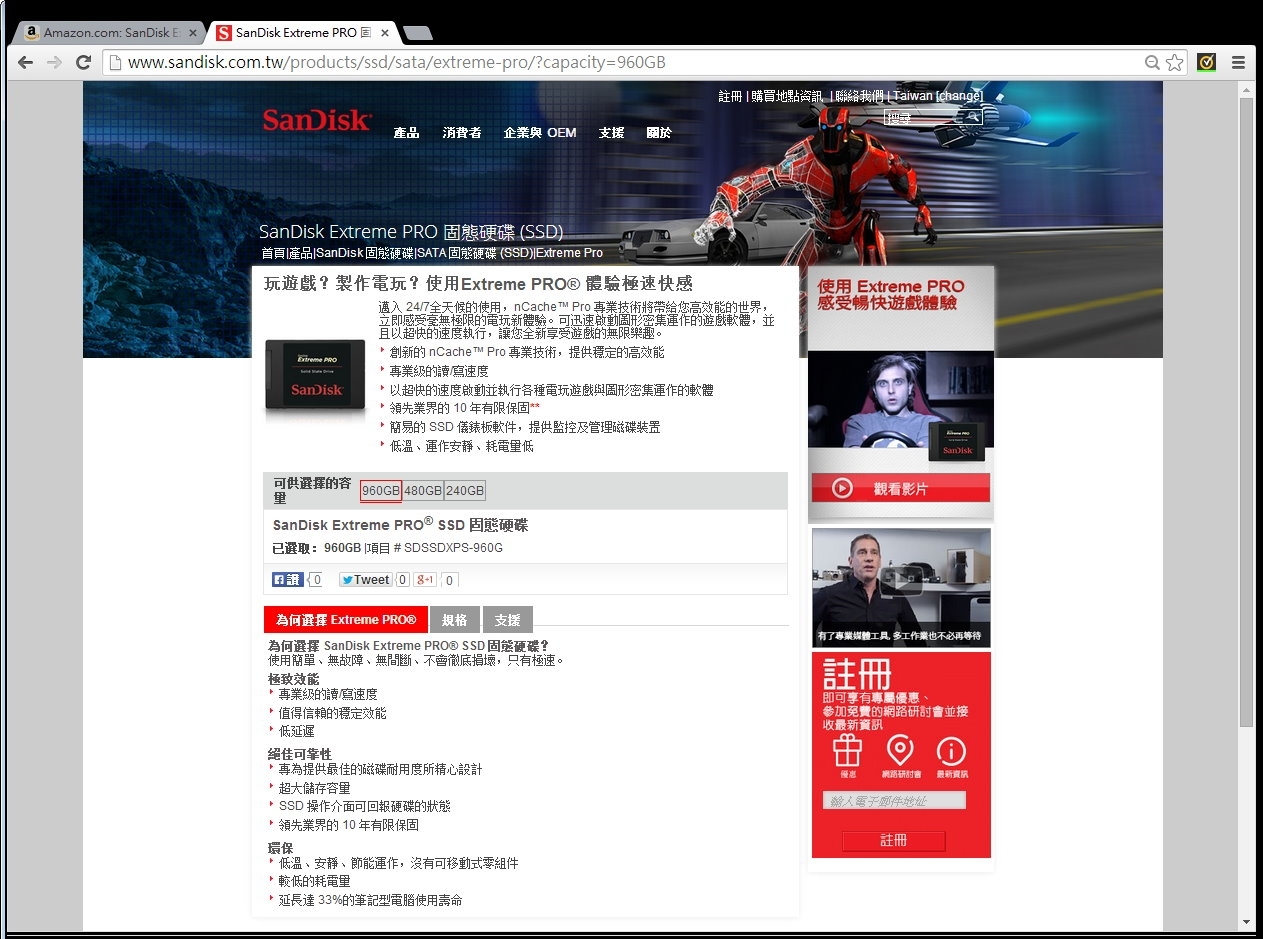Click the browser Back arrow
This screenshot has height=939, width=1263.
pos(26,62)
